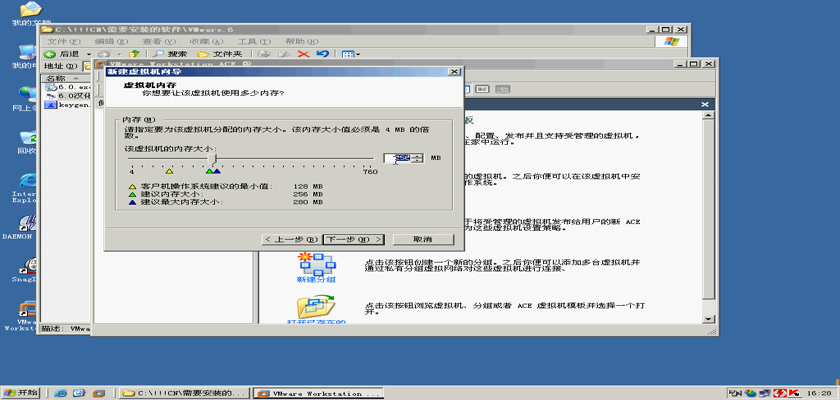Switch to the Explorer window taskbar button
The height and width of the screenshot is (400, 840).
click(x=184, y=393)
